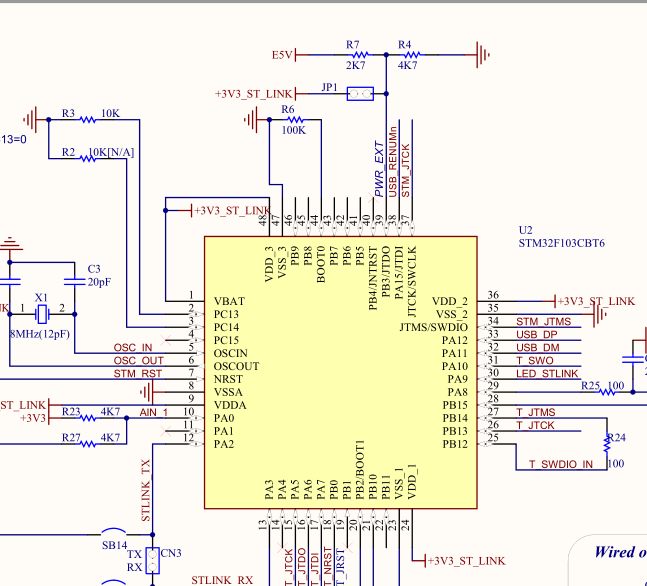Click the E5V power port symbol
This screenshot has width=647, height=586.
point(284,54)
